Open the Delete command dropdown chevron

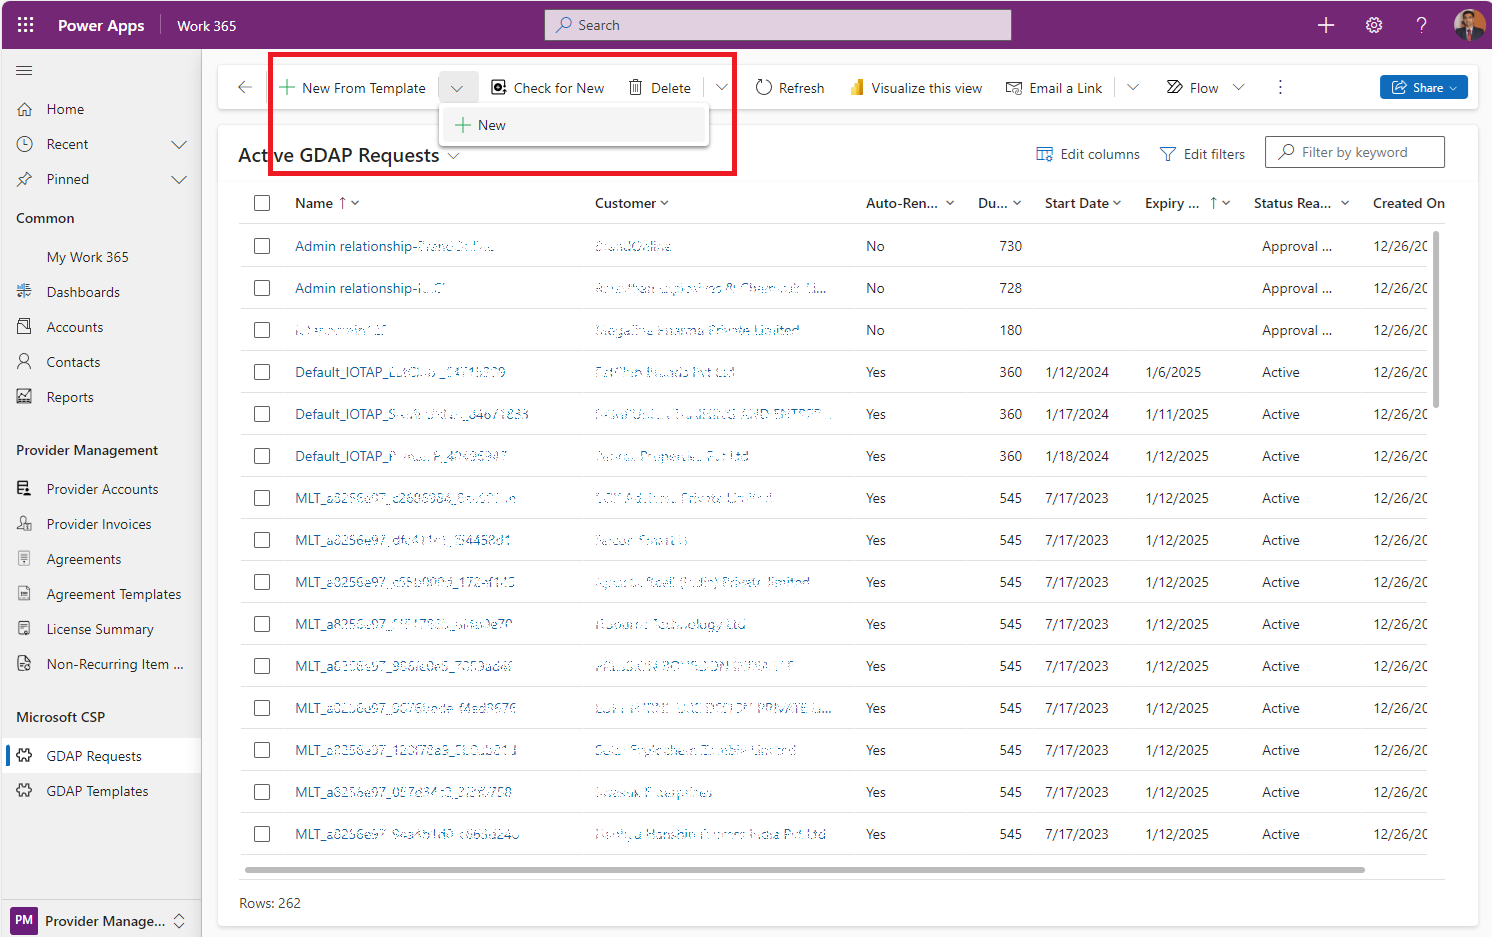(721, 87)
